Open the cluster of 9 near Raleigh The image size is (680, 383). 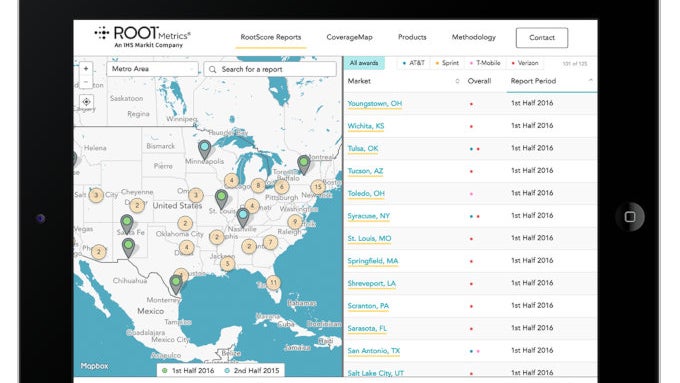295,222
